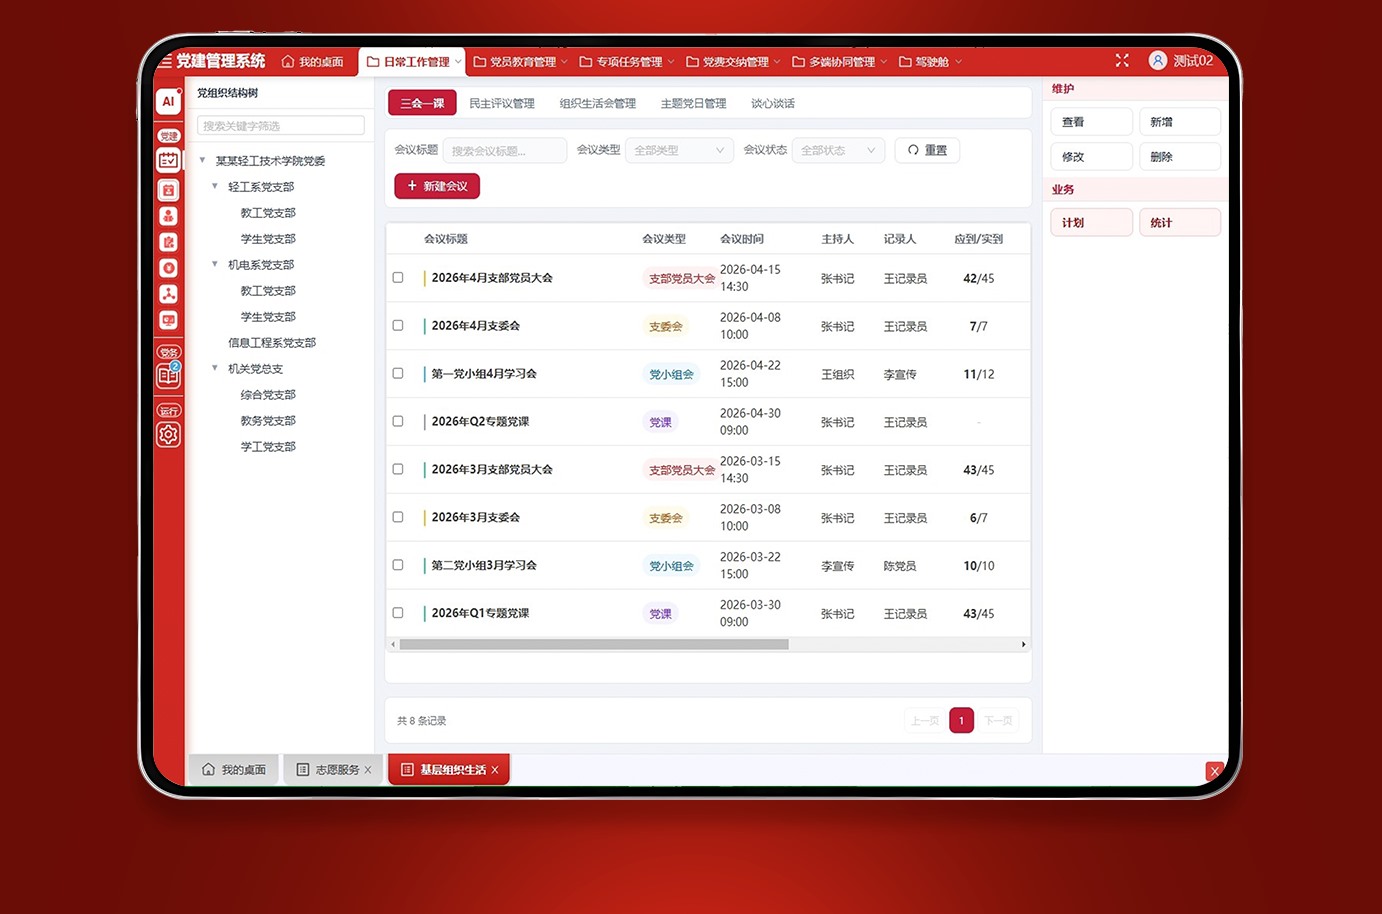Close the 志愿服务 bottom tab
Viewport: 1382px width, 914px height.
pyautogui.click(x=368, y=770)
